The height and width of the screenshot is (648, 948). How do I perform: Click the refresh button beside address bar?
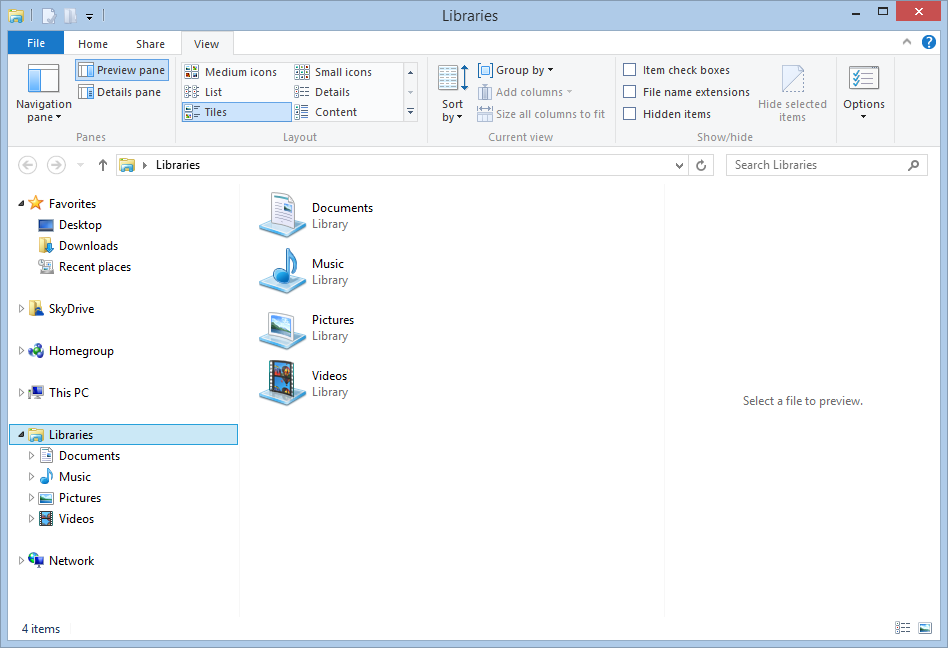[702, 165]
